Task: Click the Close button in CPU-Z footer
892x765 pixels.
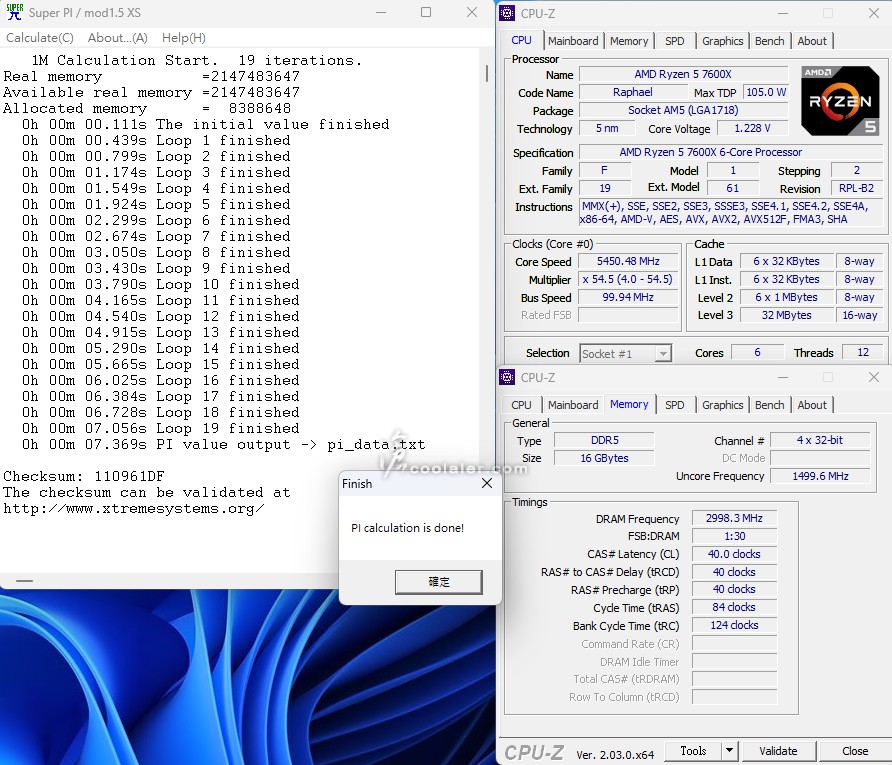Action: tap(855, 751)
